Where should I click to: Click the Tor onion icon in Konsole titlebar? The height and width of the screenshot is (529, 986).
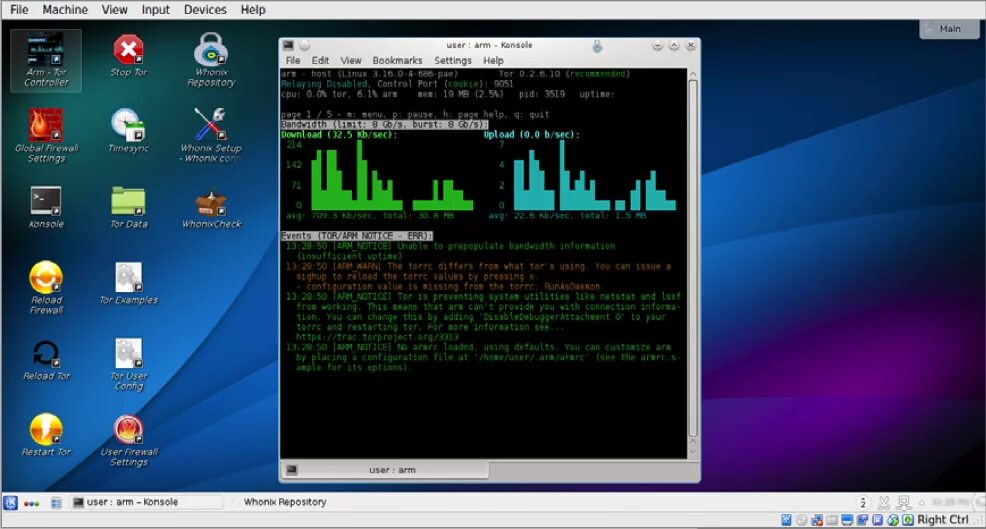(x=597, y=45)
